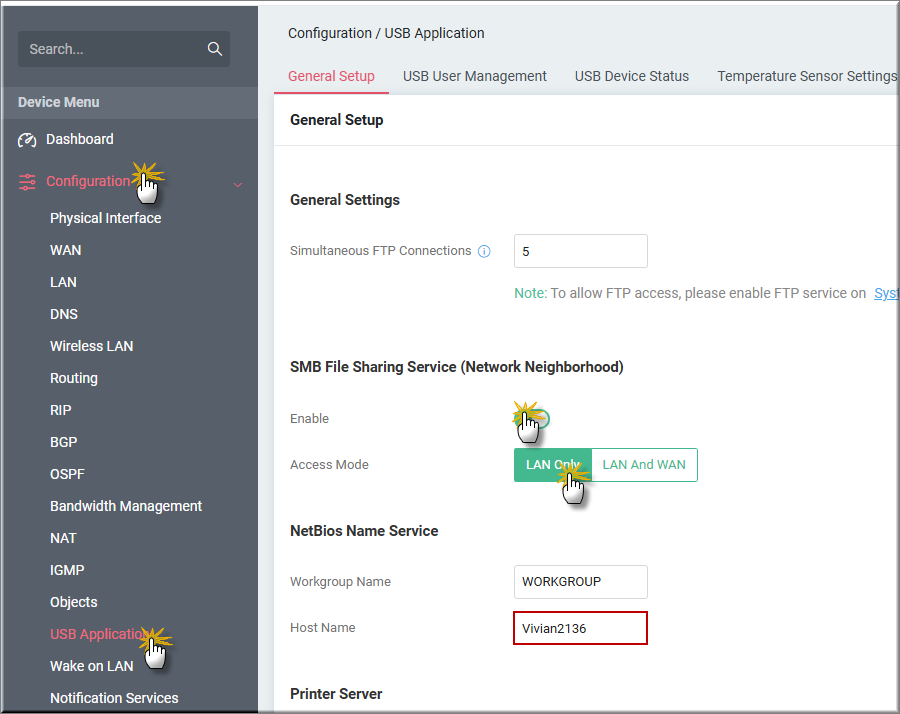Collapse the Configuration menu chevron
900x714 pixels.
pos(237,184)
